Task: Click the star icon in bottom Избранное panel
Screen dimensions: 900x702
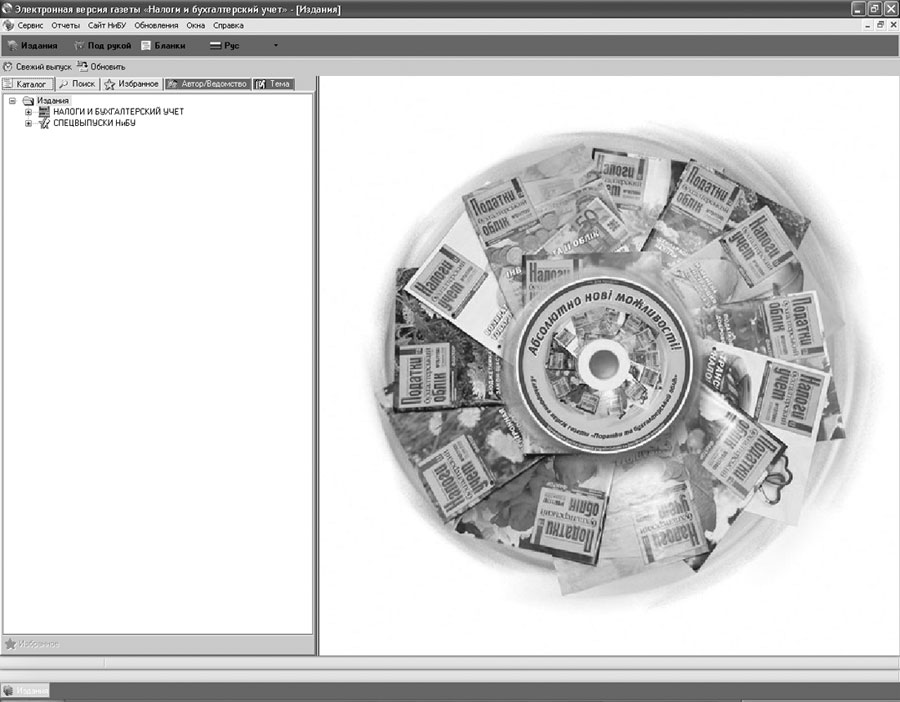Action: 10,643
